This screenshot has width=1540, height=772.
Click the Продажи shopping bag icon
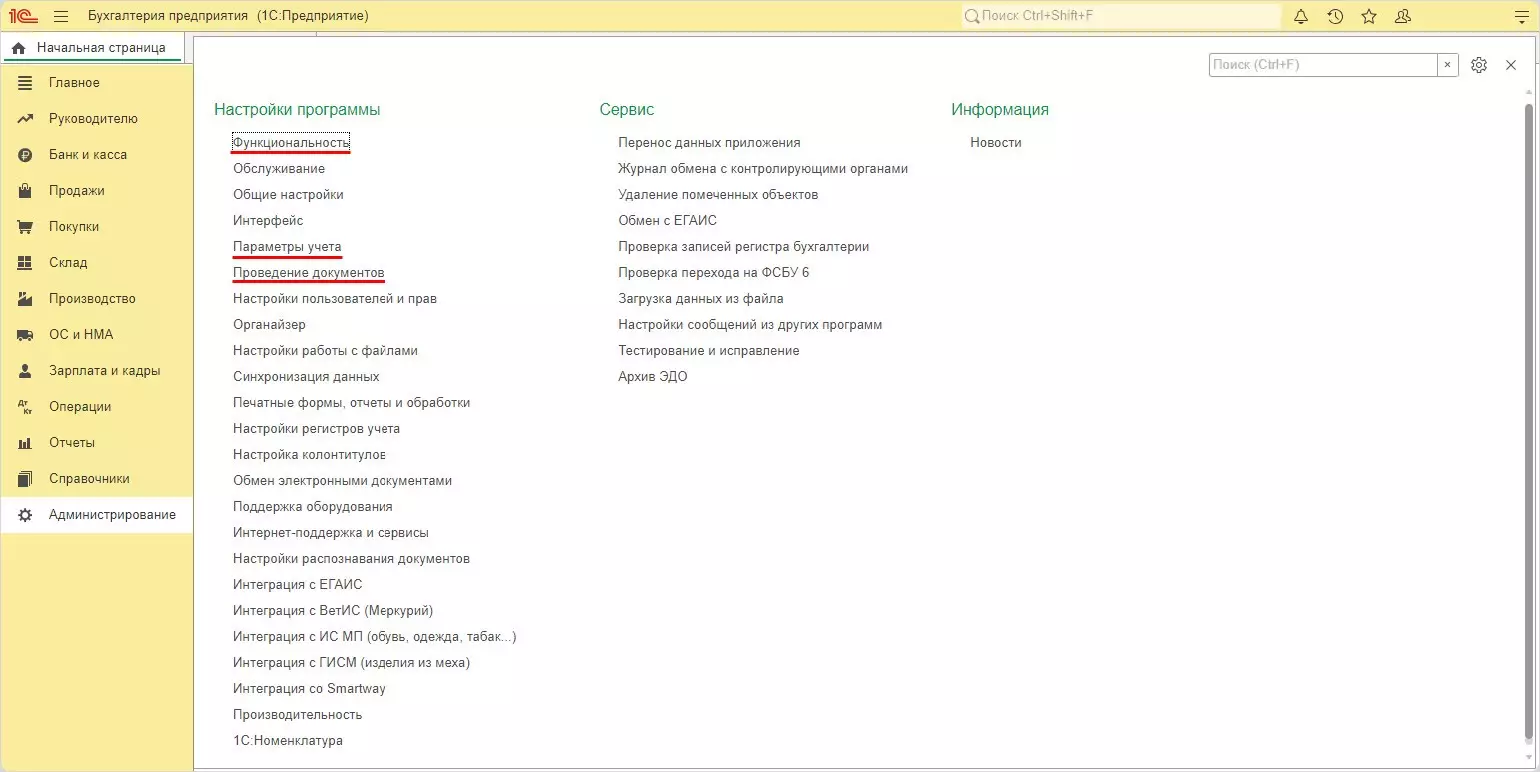pyautogui.click(x=26, y=191)
